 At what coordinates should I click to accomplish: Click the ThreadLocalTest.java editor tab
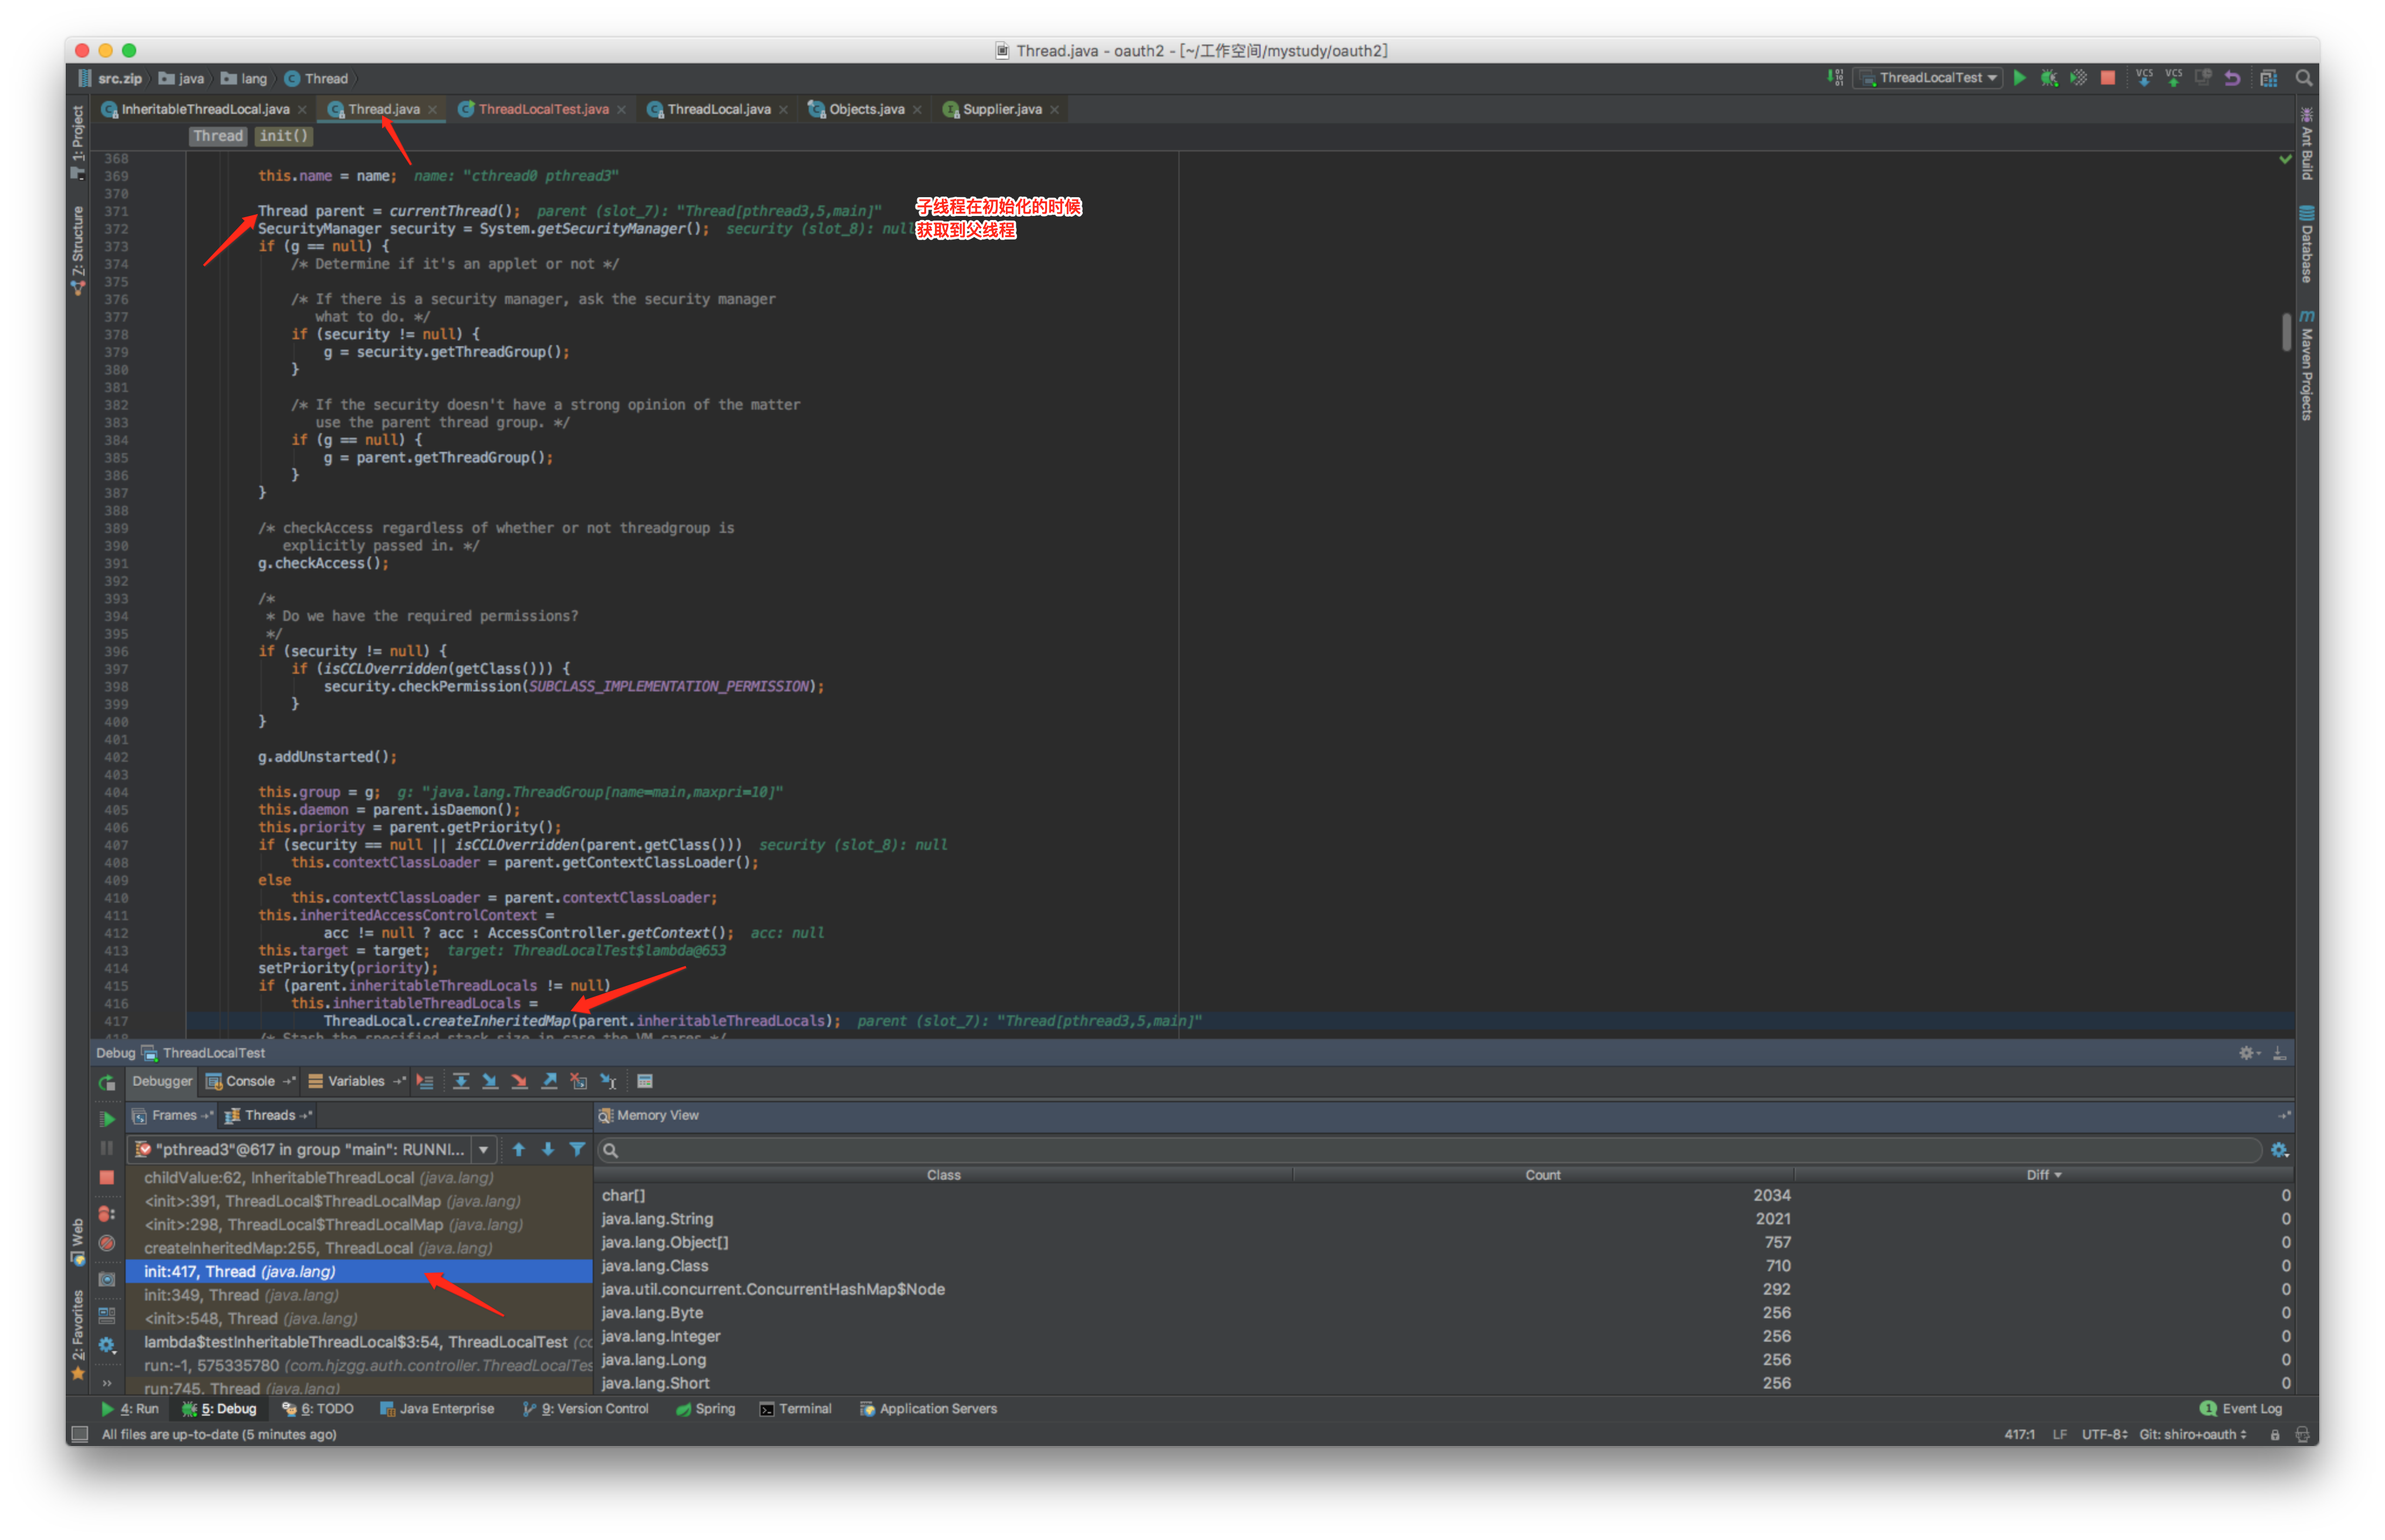click(546, 110)
